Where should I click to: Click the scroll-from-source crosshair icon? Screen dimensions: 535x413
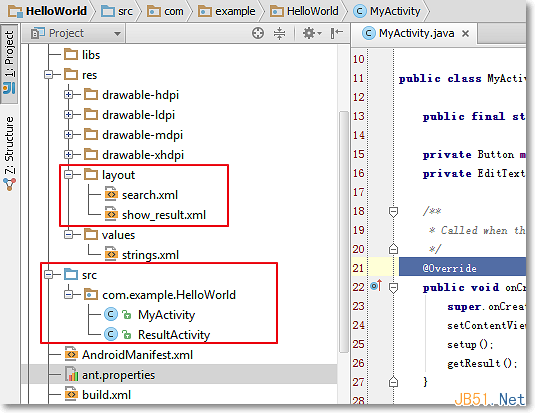coord(258,33)
